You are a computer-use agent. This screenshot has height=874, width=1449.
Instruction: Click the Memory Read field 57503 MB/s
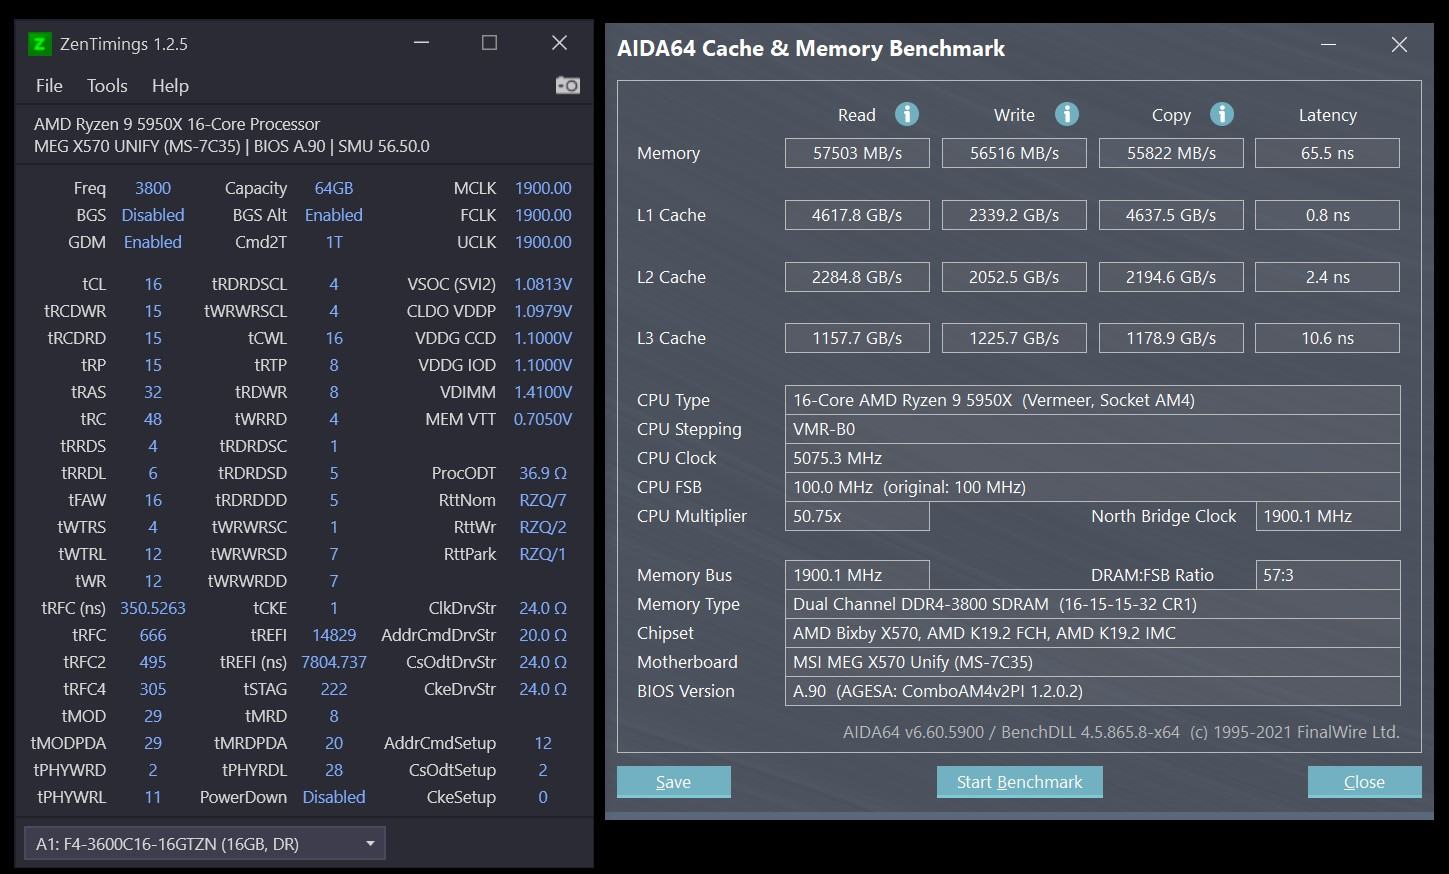[x=857, y=153]
